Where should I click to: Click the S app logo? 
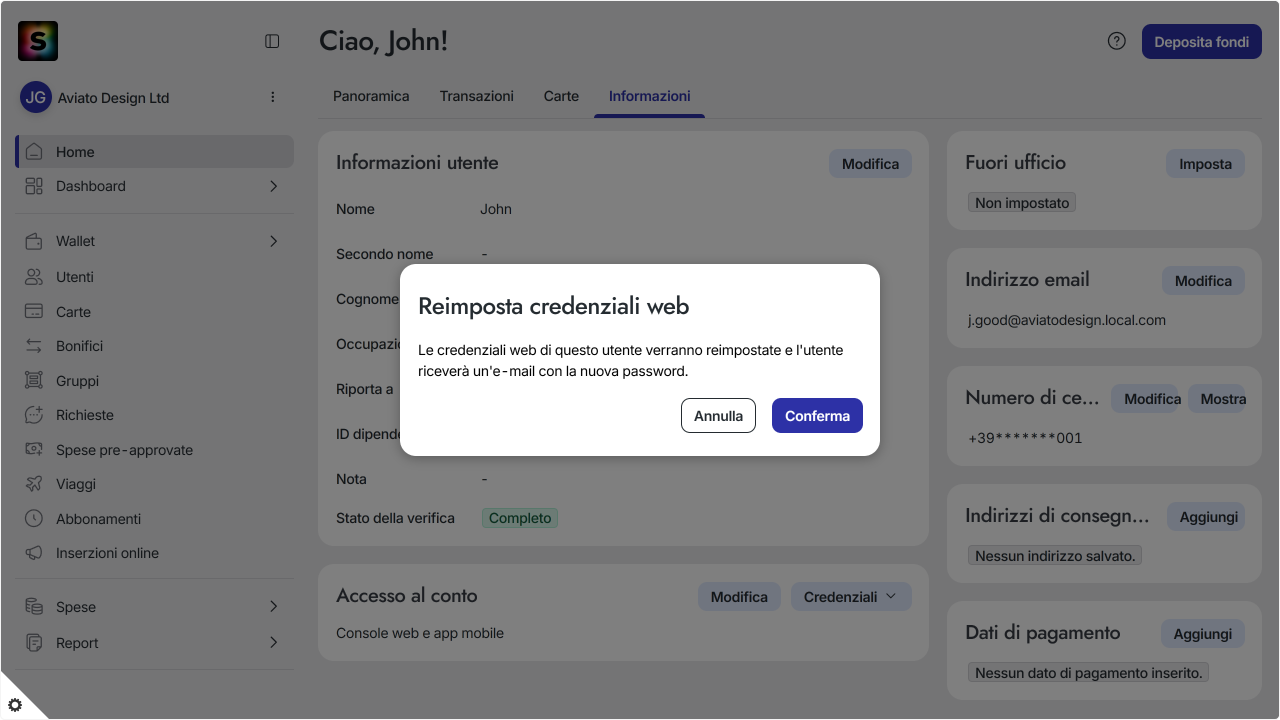[38, 41]
